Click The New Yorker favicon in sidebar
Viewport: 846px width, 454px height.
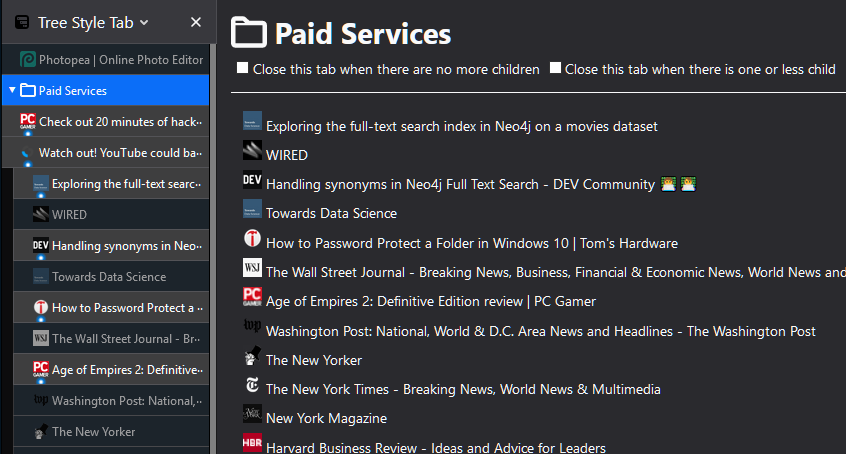(40, 431)
